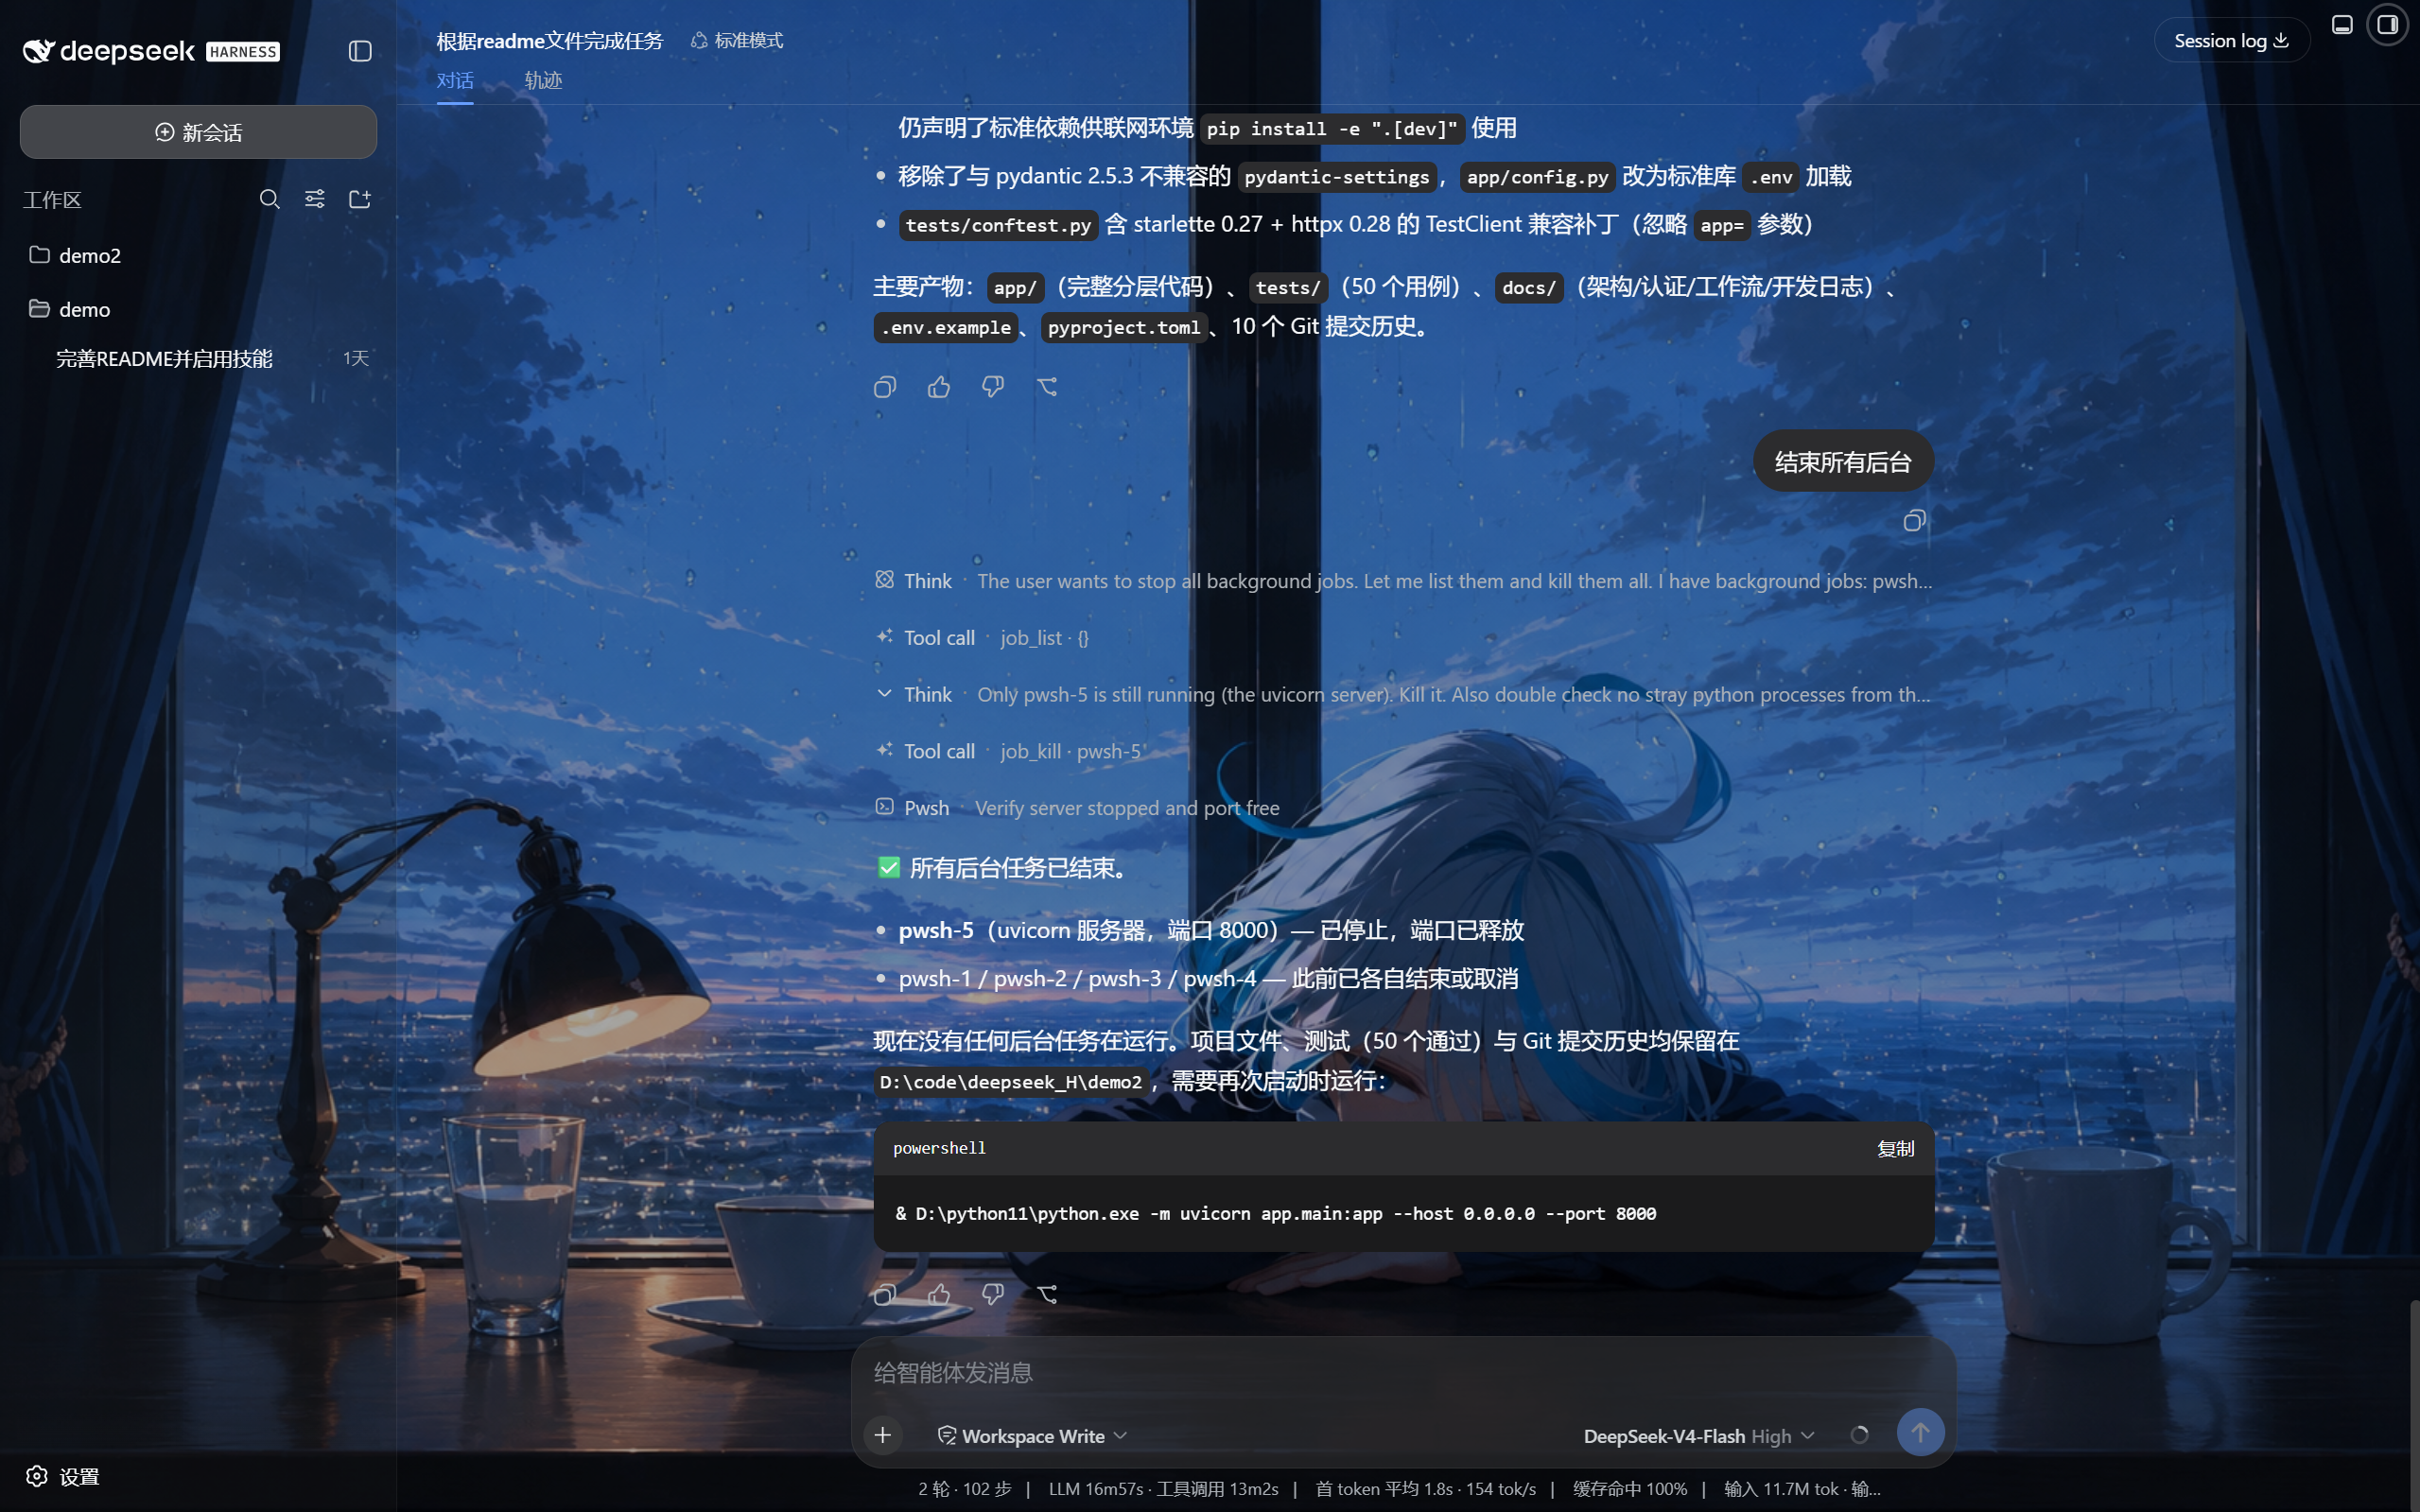Click the docs/ code chip
Viewport: 2420px width, 1512px height.
[1528, 287]
